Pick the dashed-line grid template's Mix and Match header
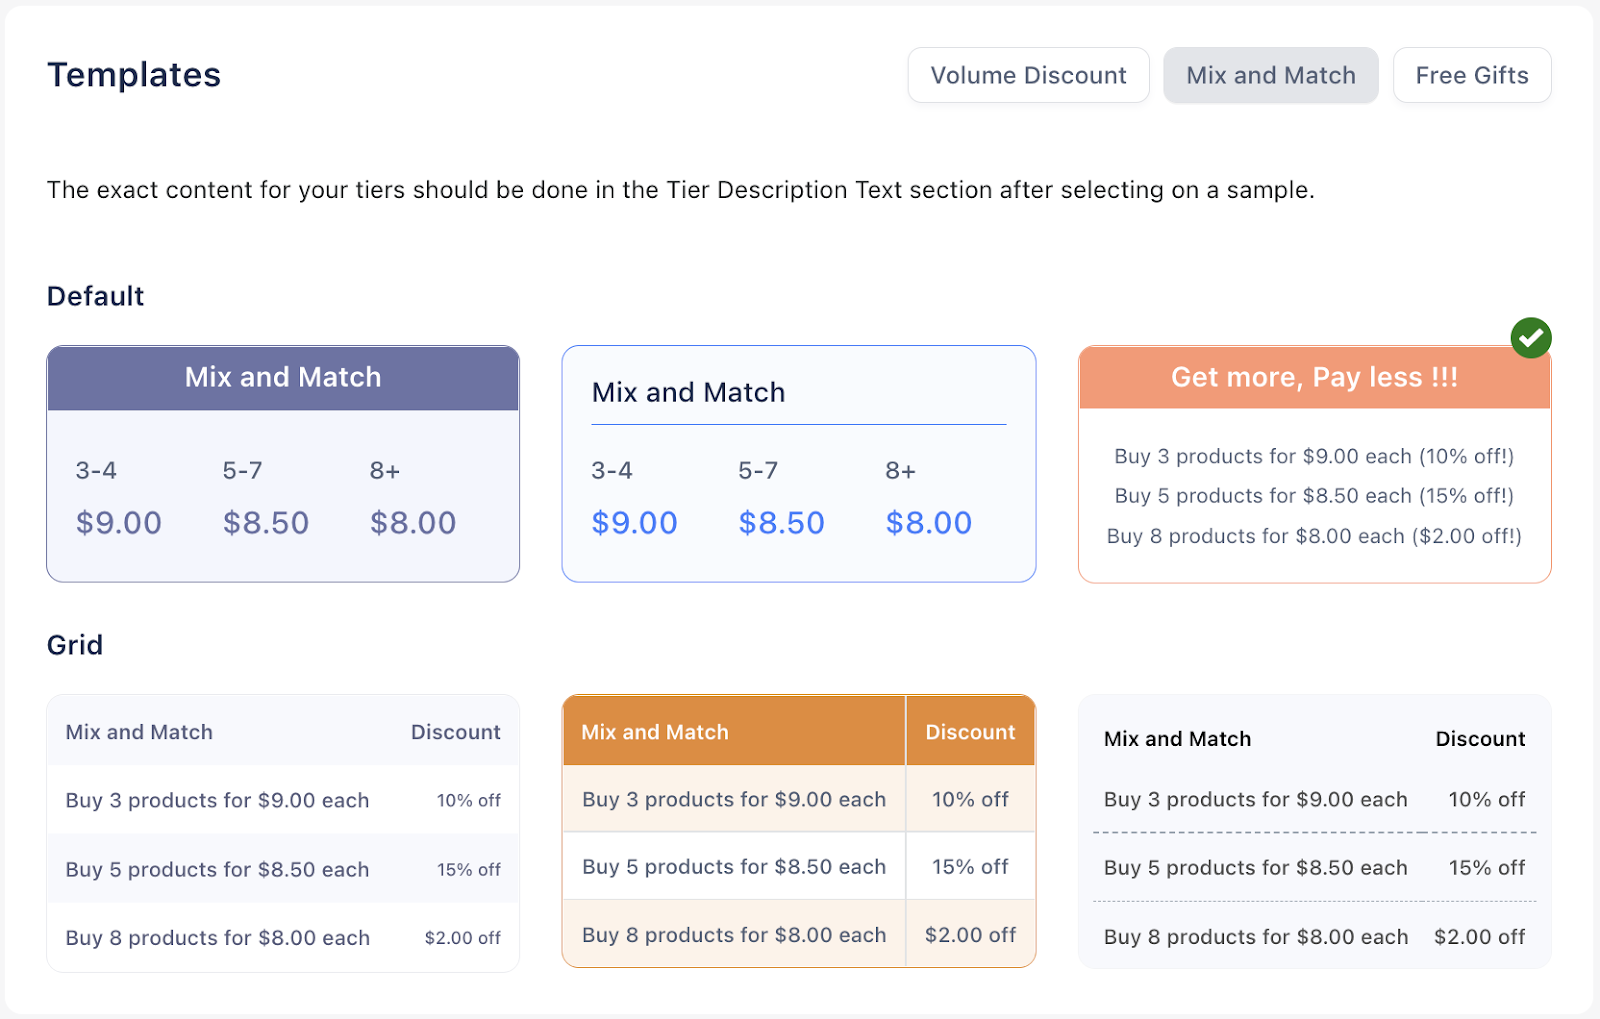Screen dimensions: 1600x1019 click(1177, 739)
